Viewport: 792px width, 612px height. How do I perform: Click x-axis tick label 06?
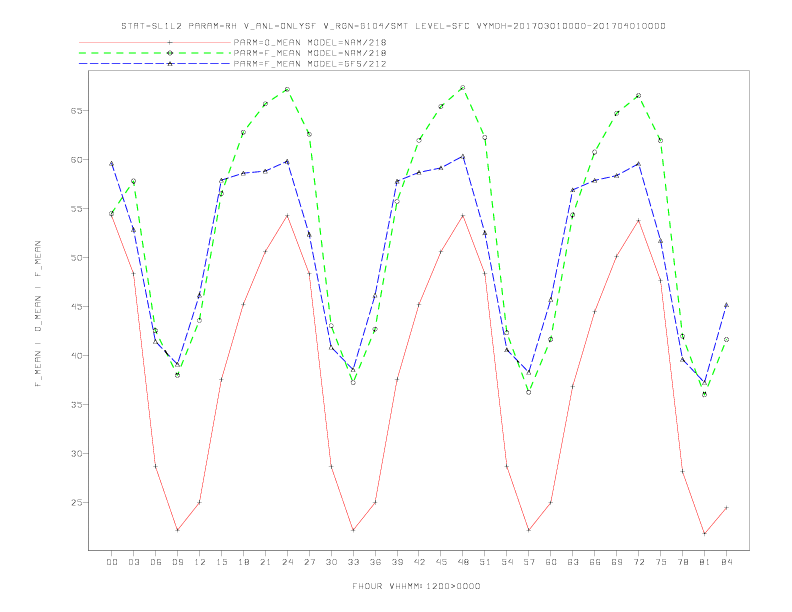[156, 562]
